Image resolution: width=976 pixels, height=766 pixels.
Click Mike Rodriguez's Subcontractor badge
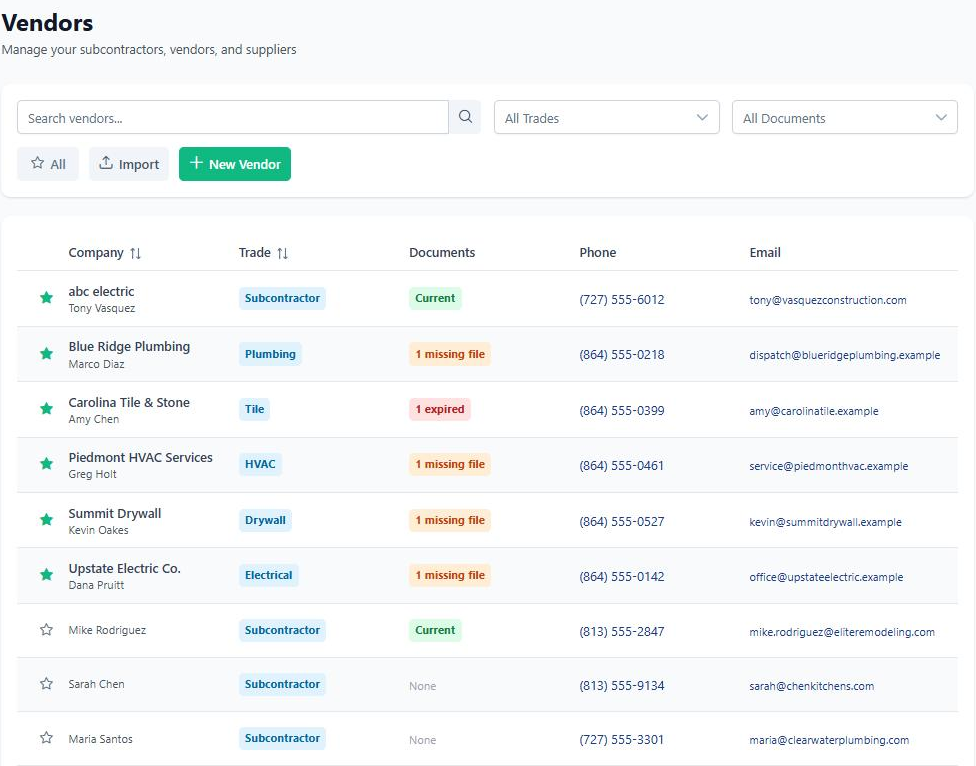pyautogui.click(x=282, y=630)
